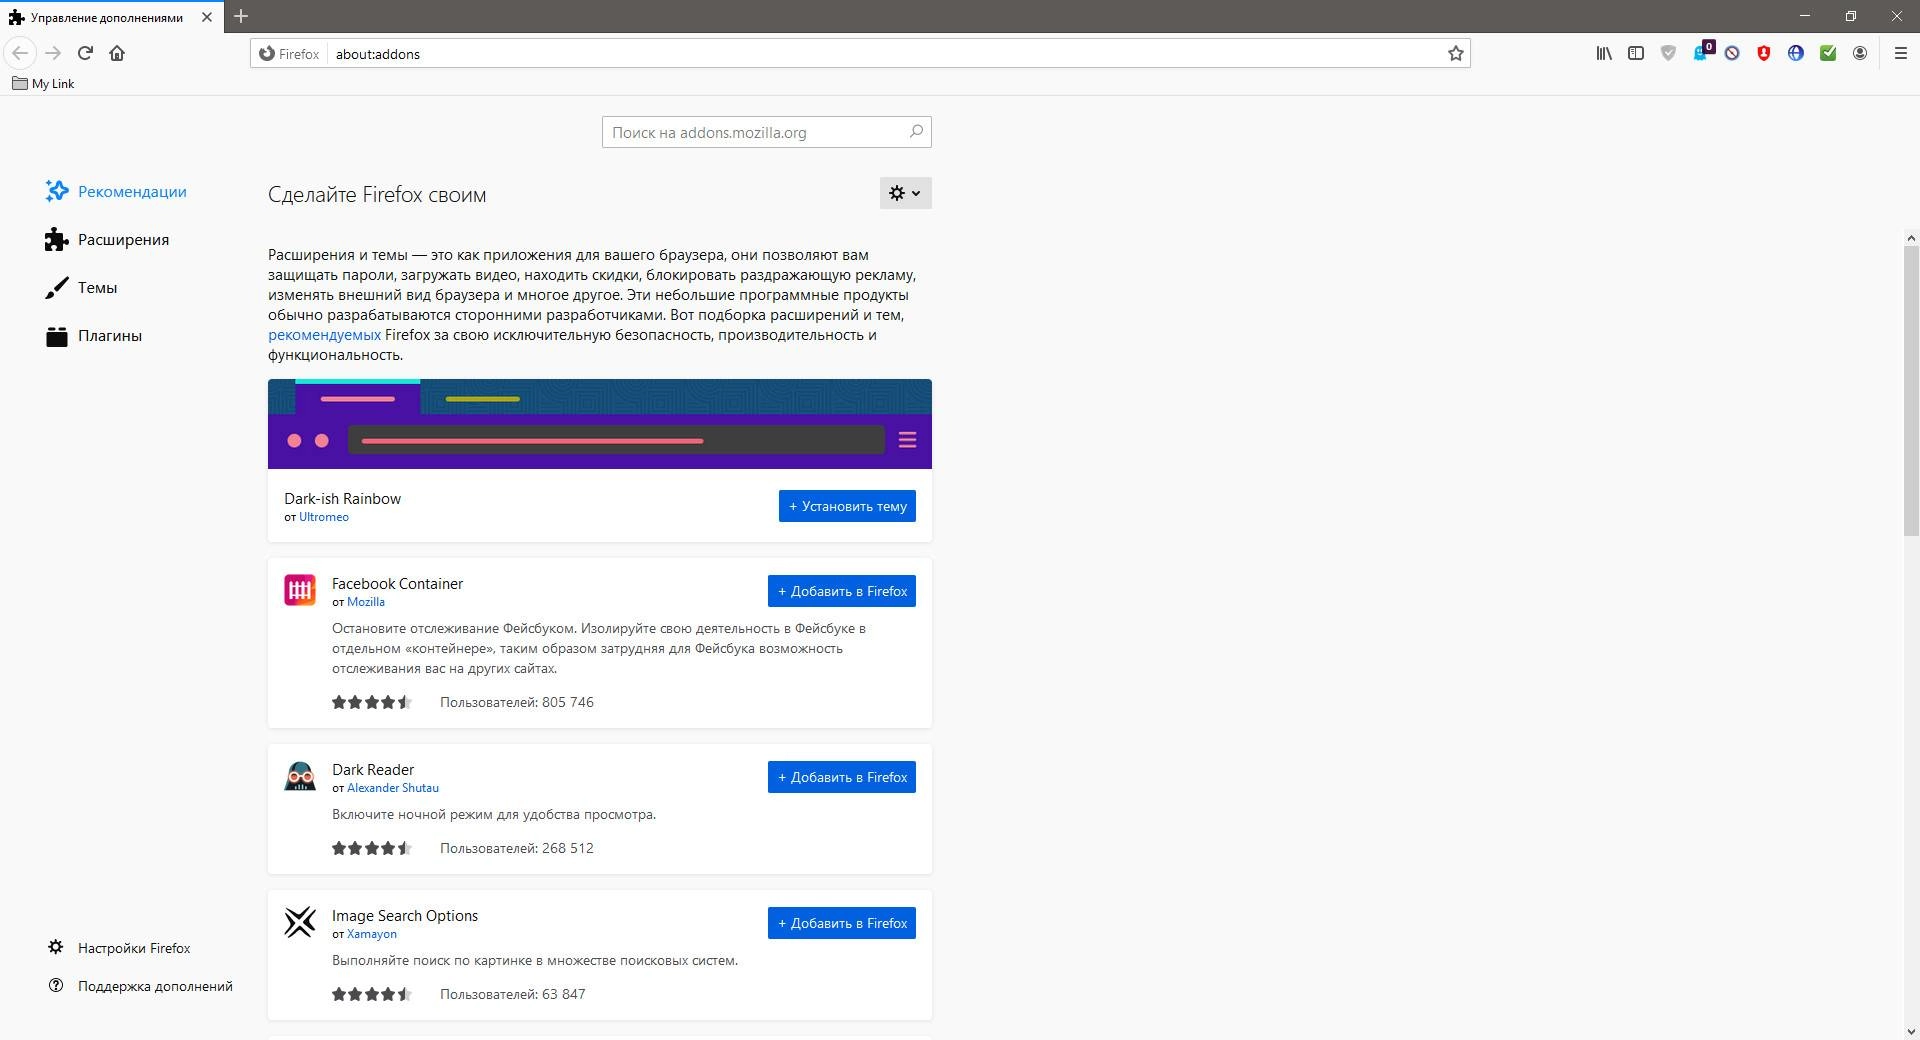Add Dark Reader to Firefox
The height and width of the screenshot is (1040, 1920).
coord(842,777)
